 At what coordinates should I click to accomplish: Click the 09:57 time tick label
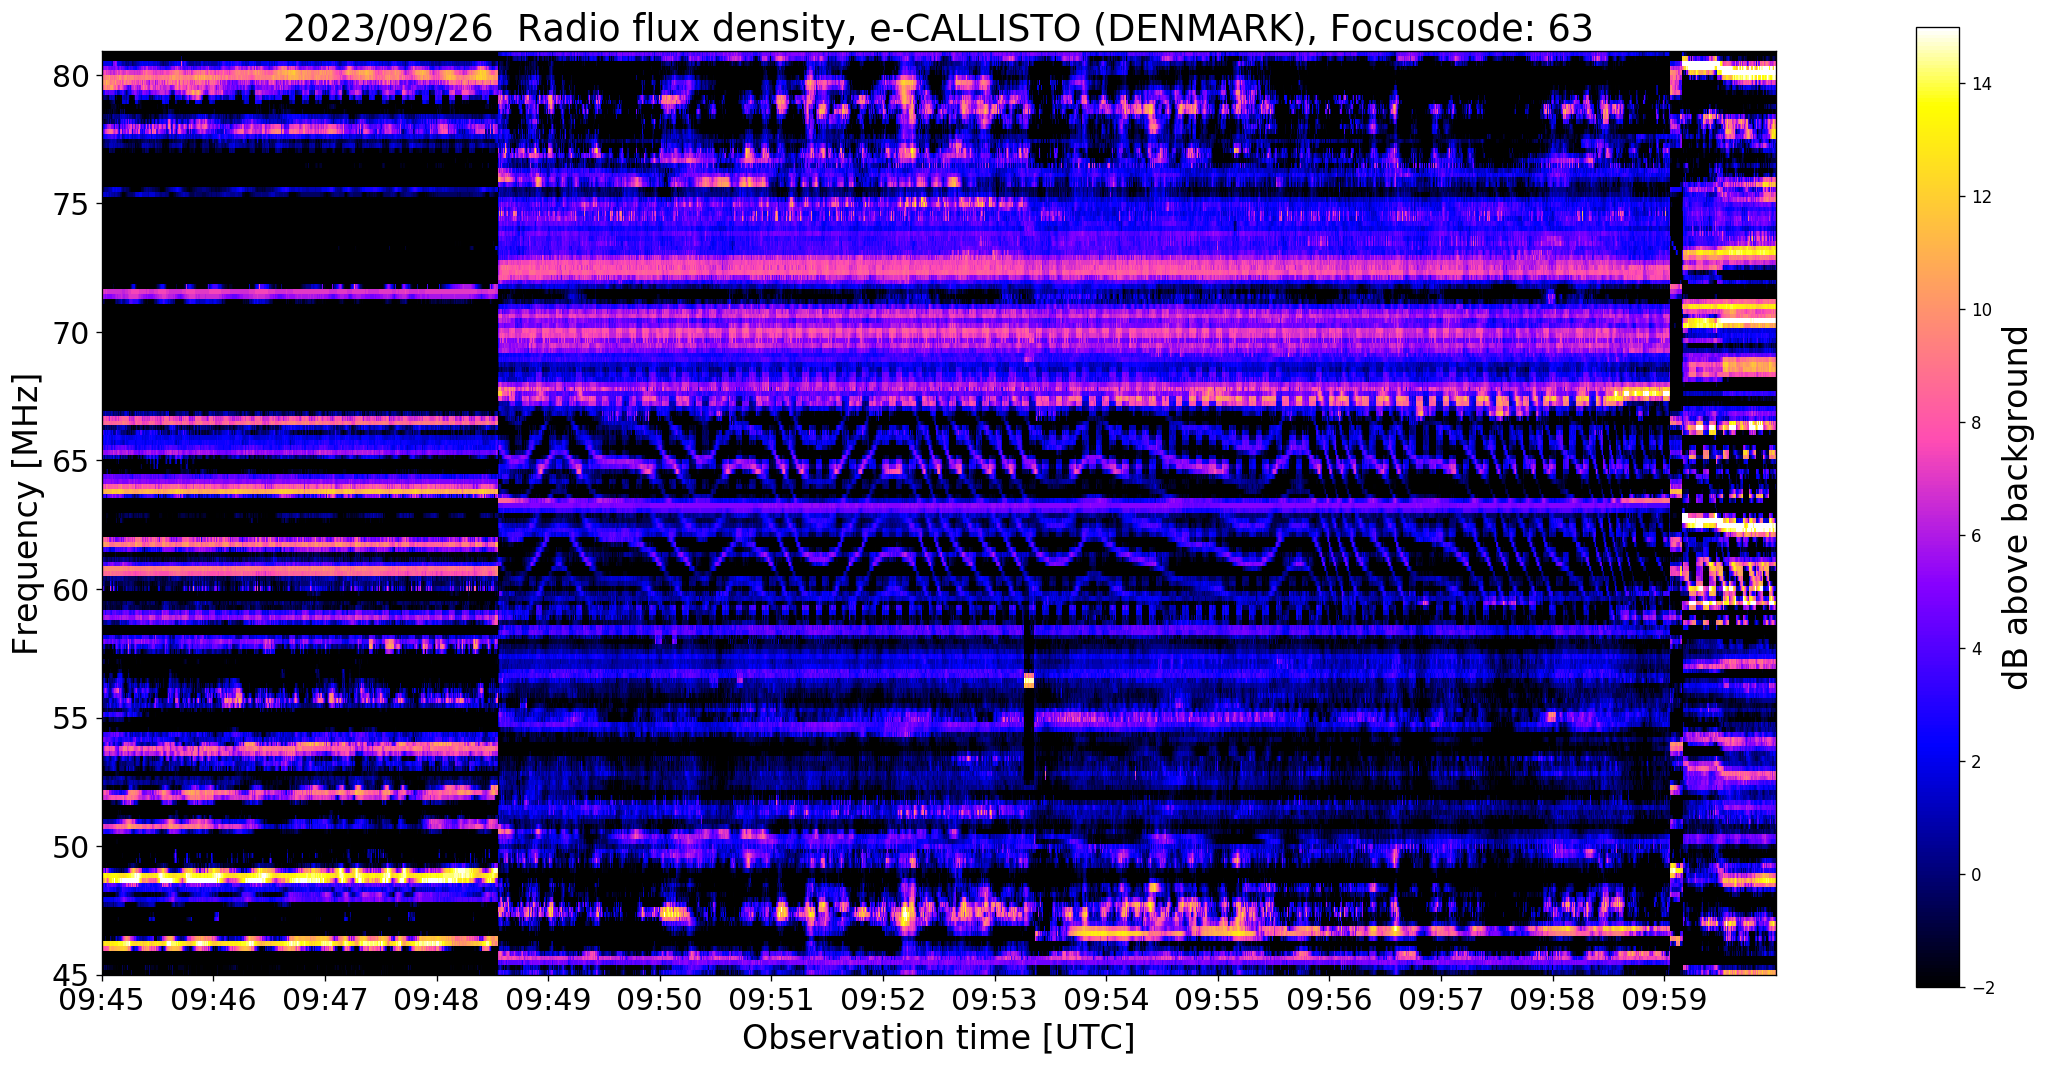point(1441,999)
